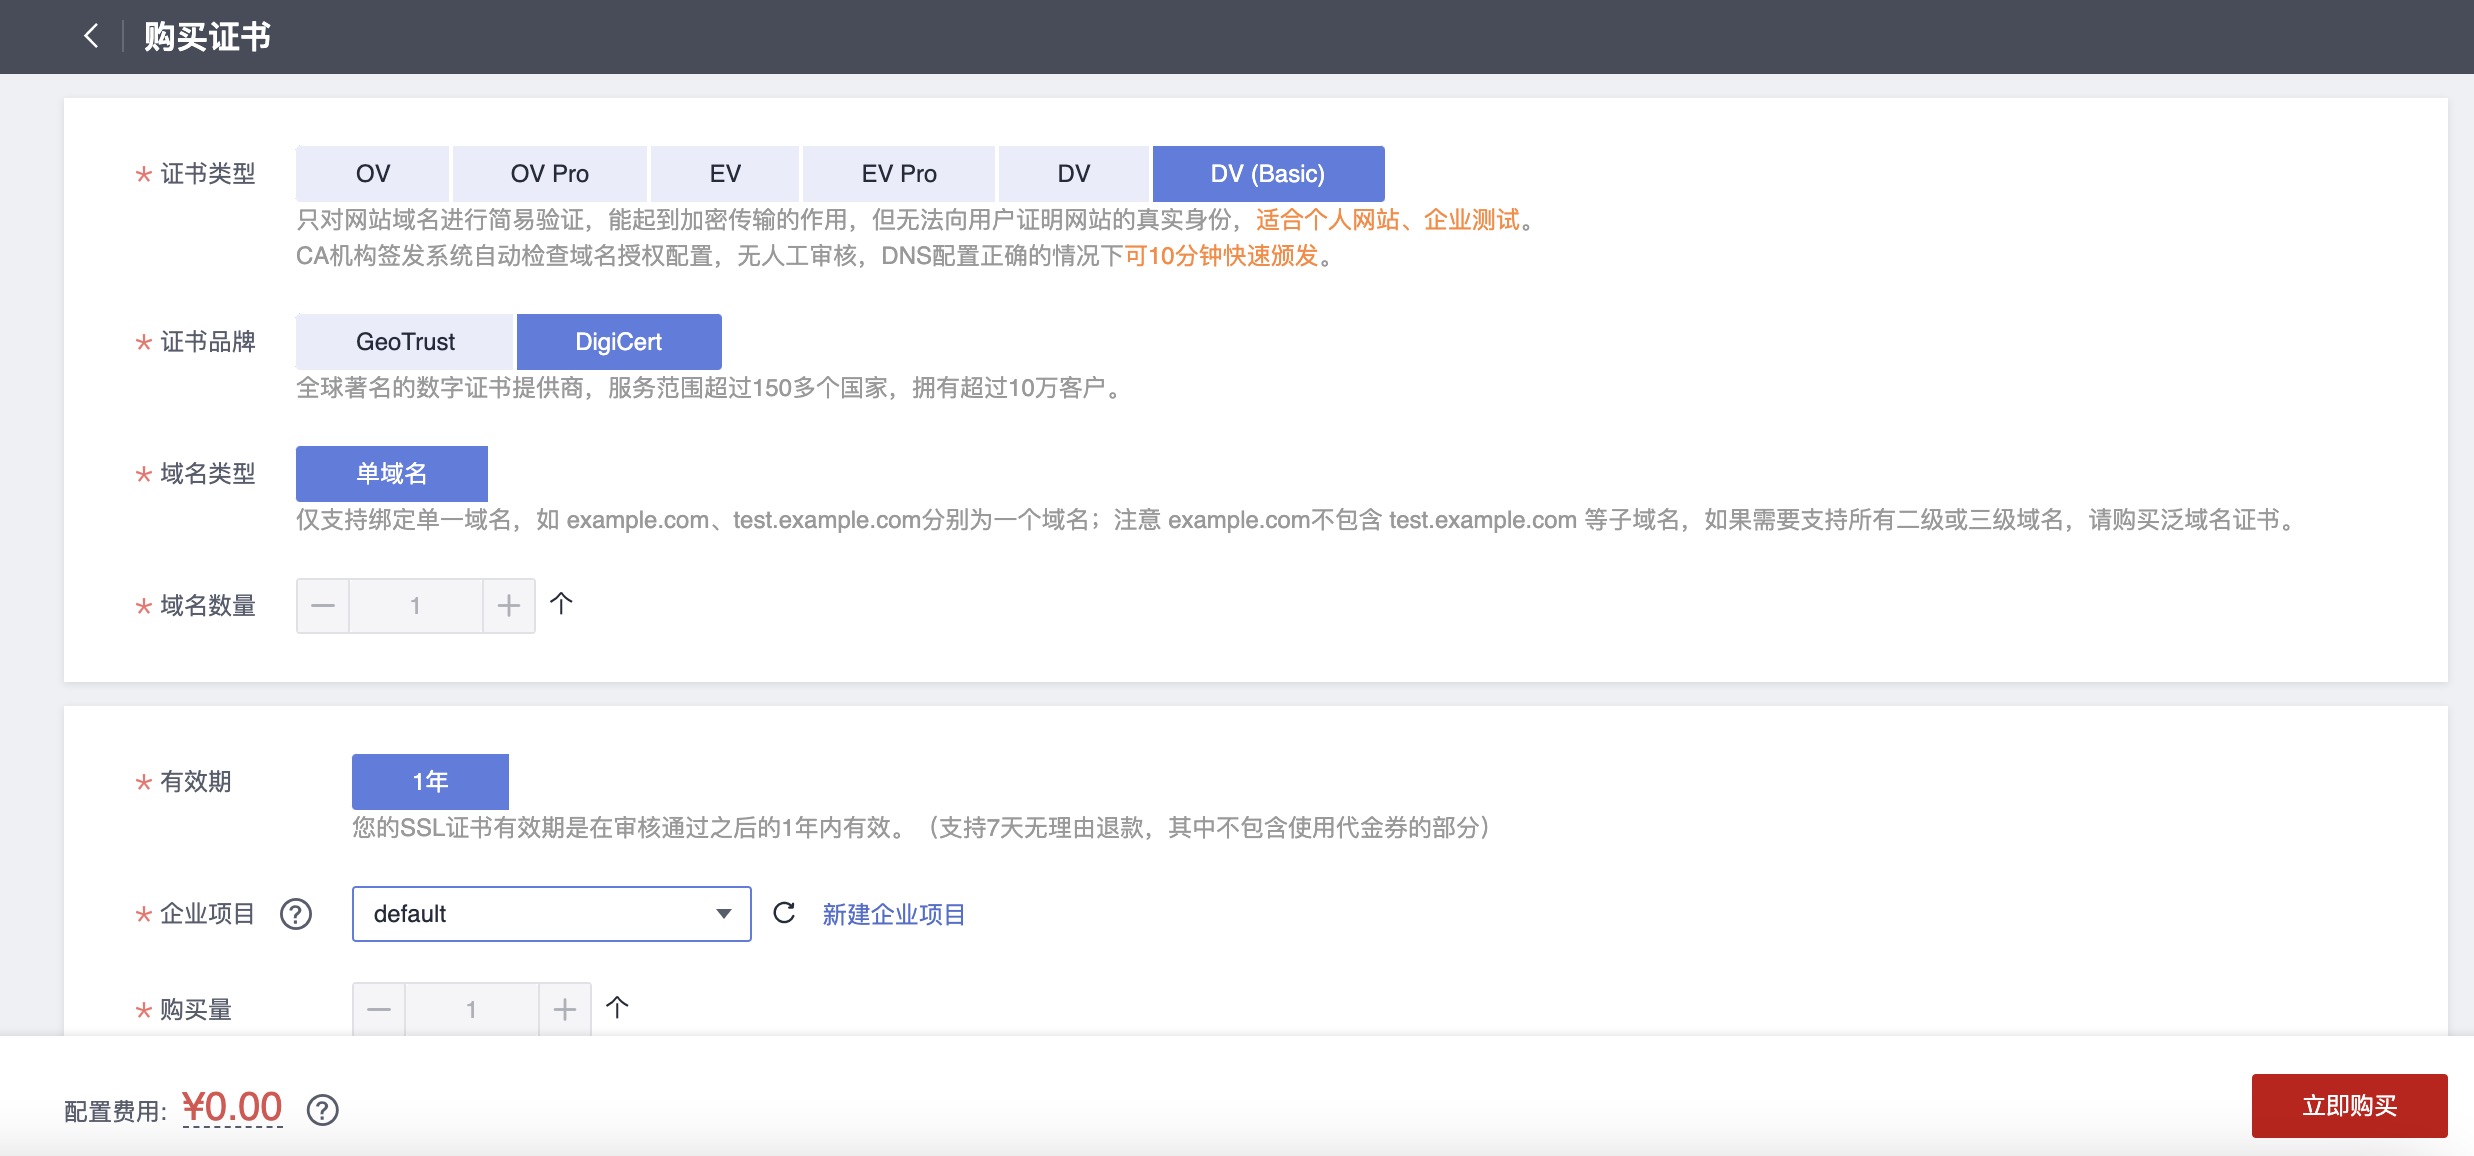This screenshot has height=1156, width=2474.
Task: Click the 立即购买 purchase button
Action: (x=2349, y=1105)
